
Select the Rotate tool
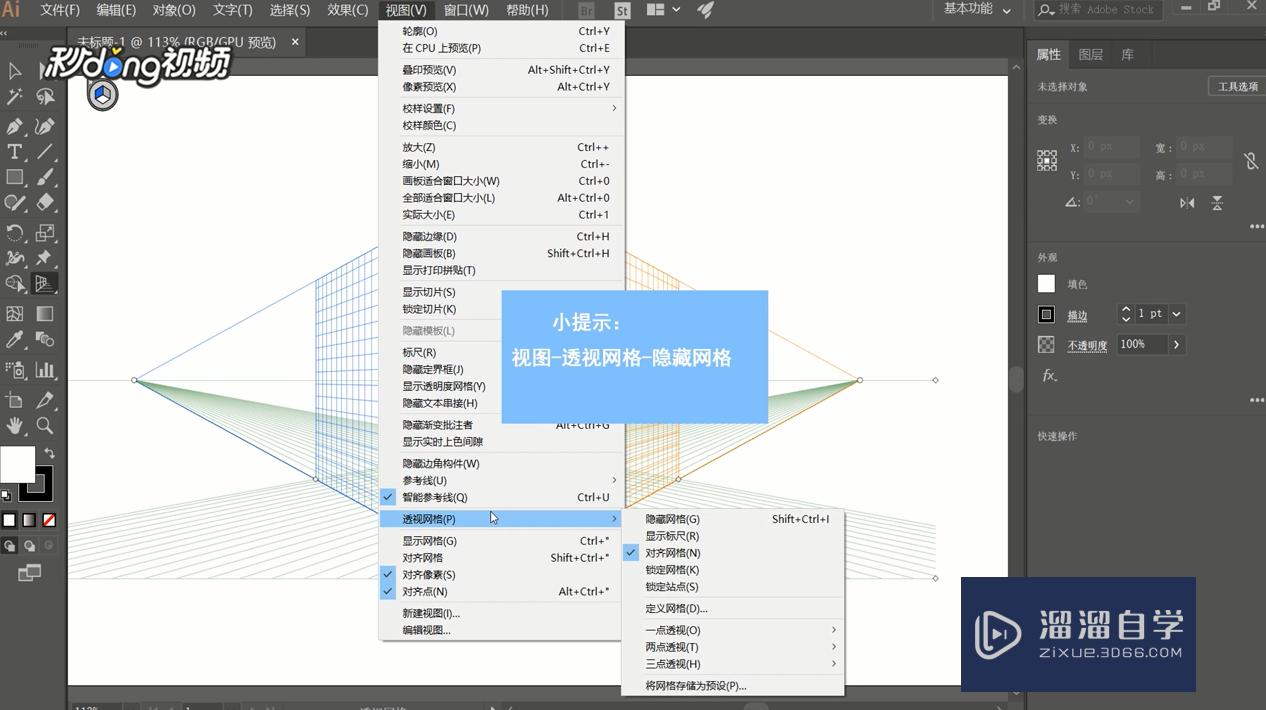15,234
